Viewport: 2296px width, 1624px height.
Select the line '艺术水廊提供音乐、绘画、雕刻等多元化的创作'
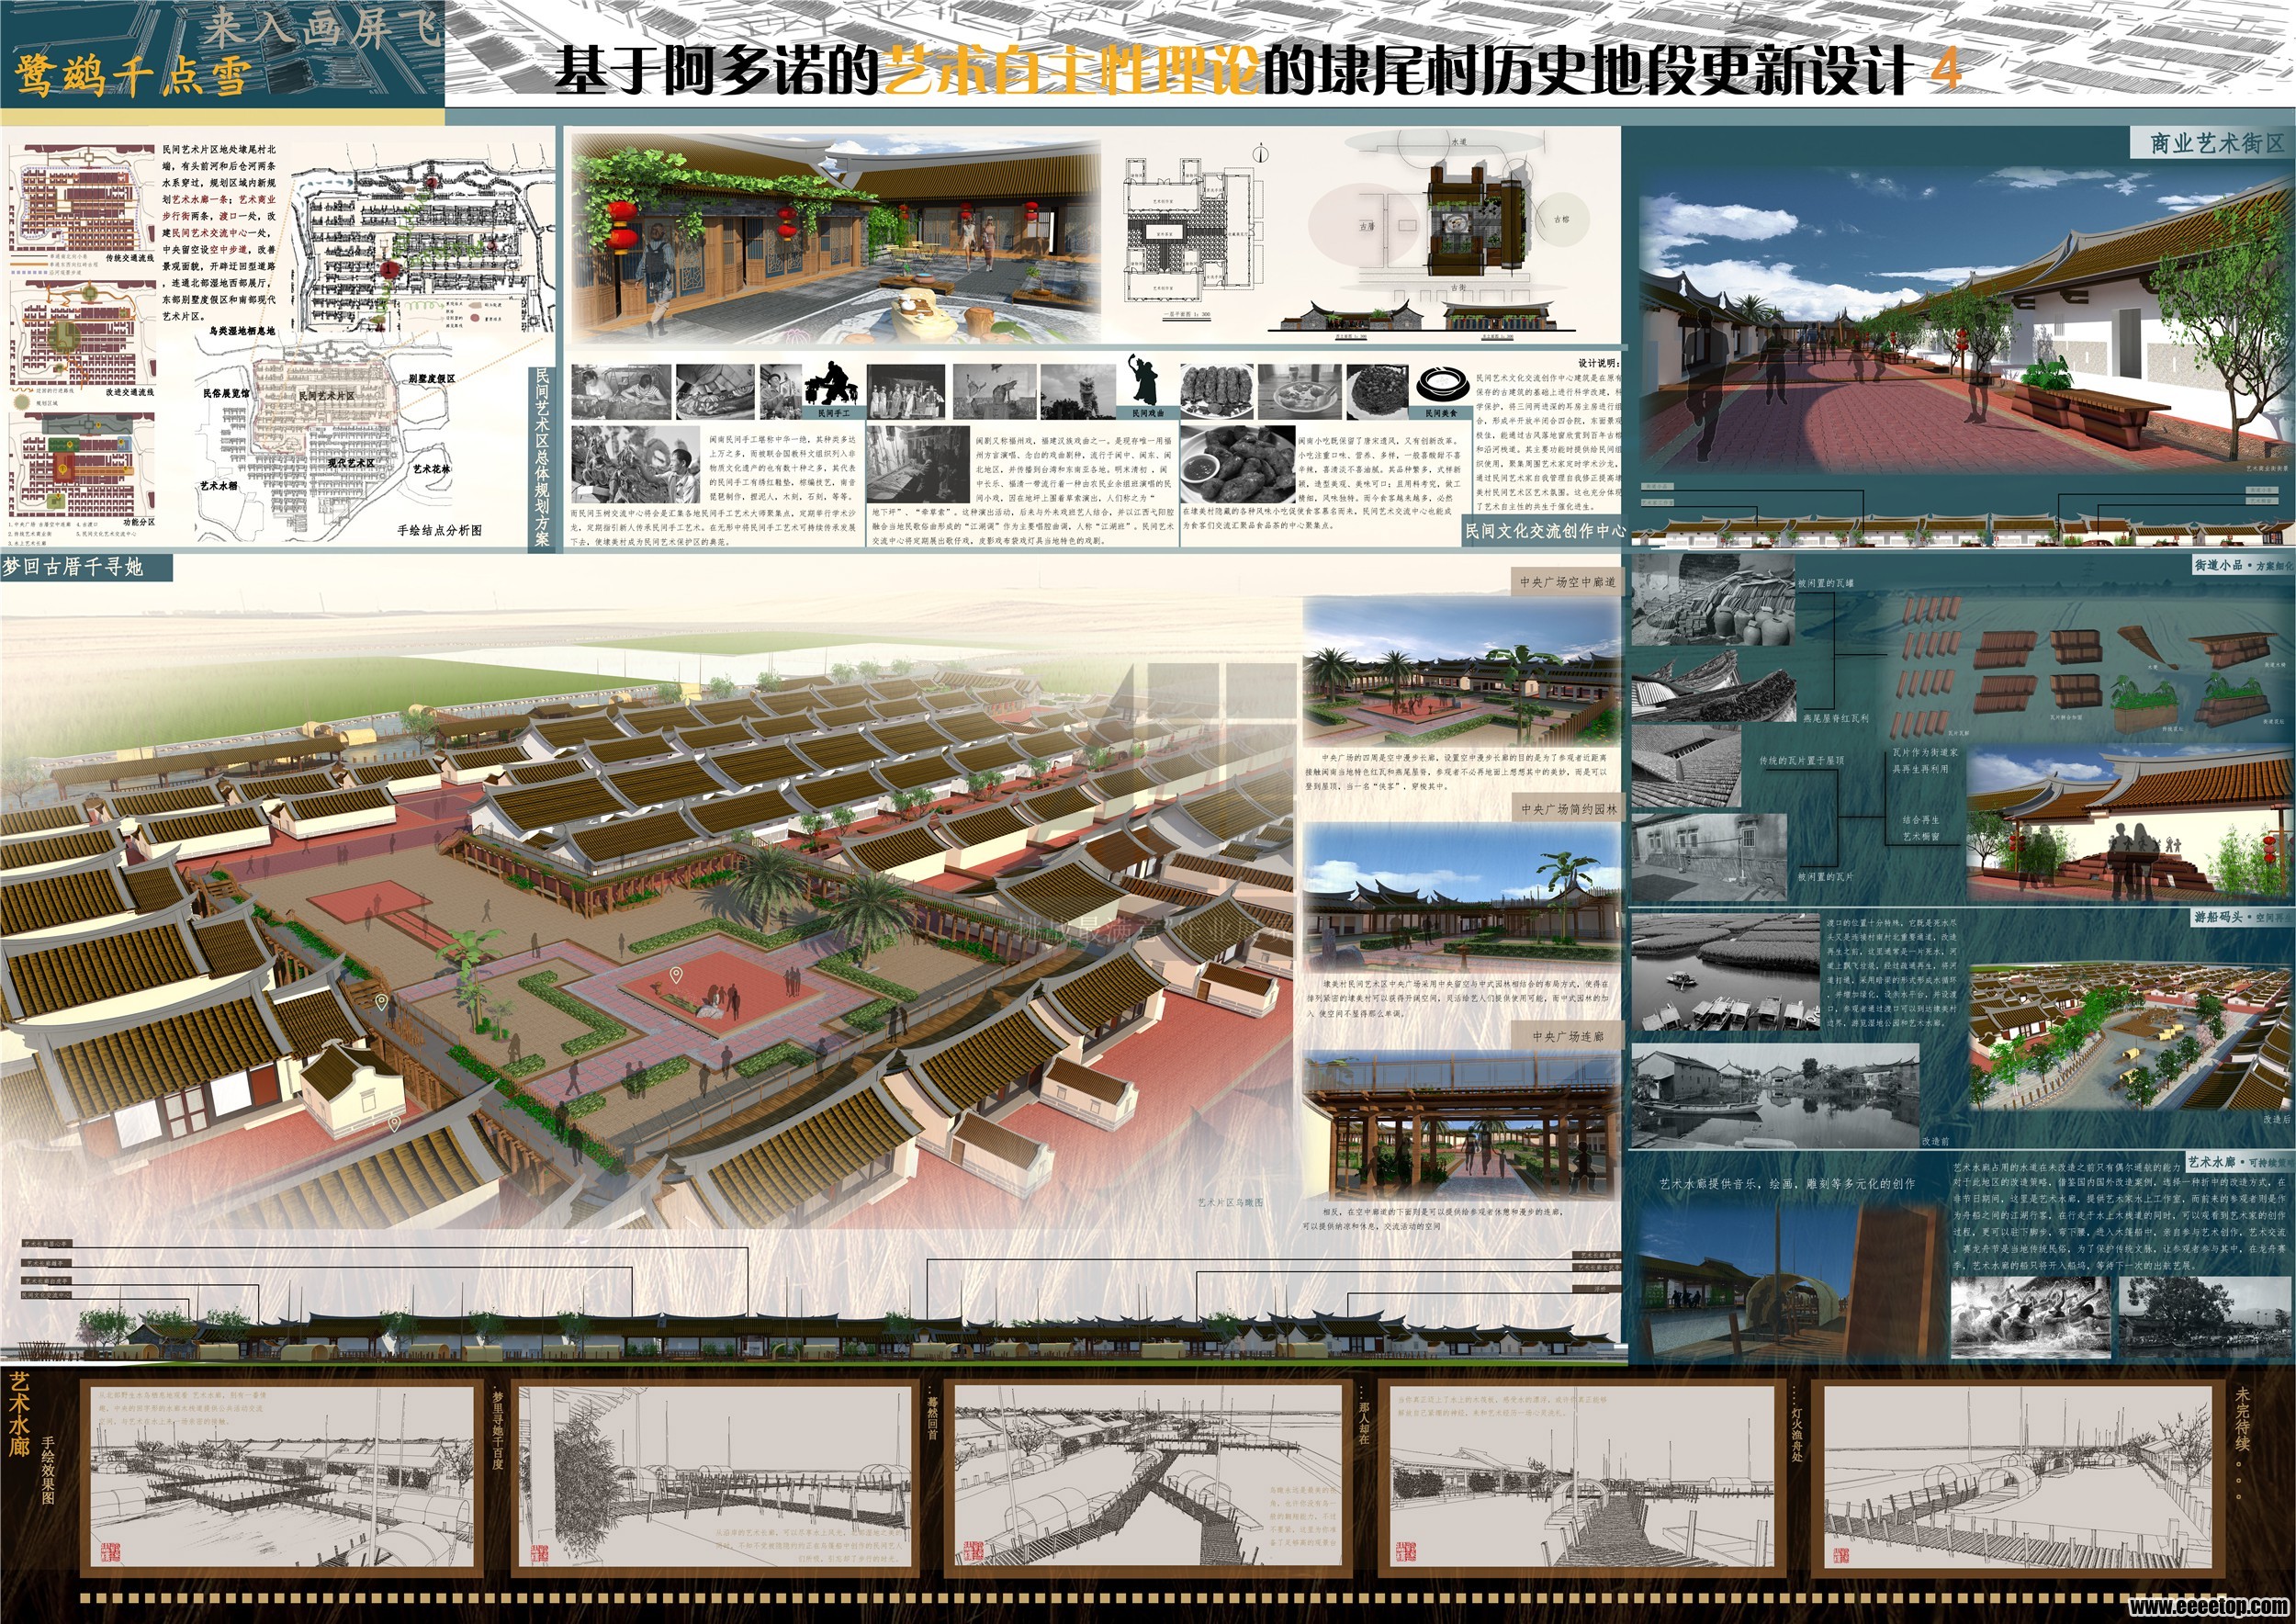coord(1787,1183)
